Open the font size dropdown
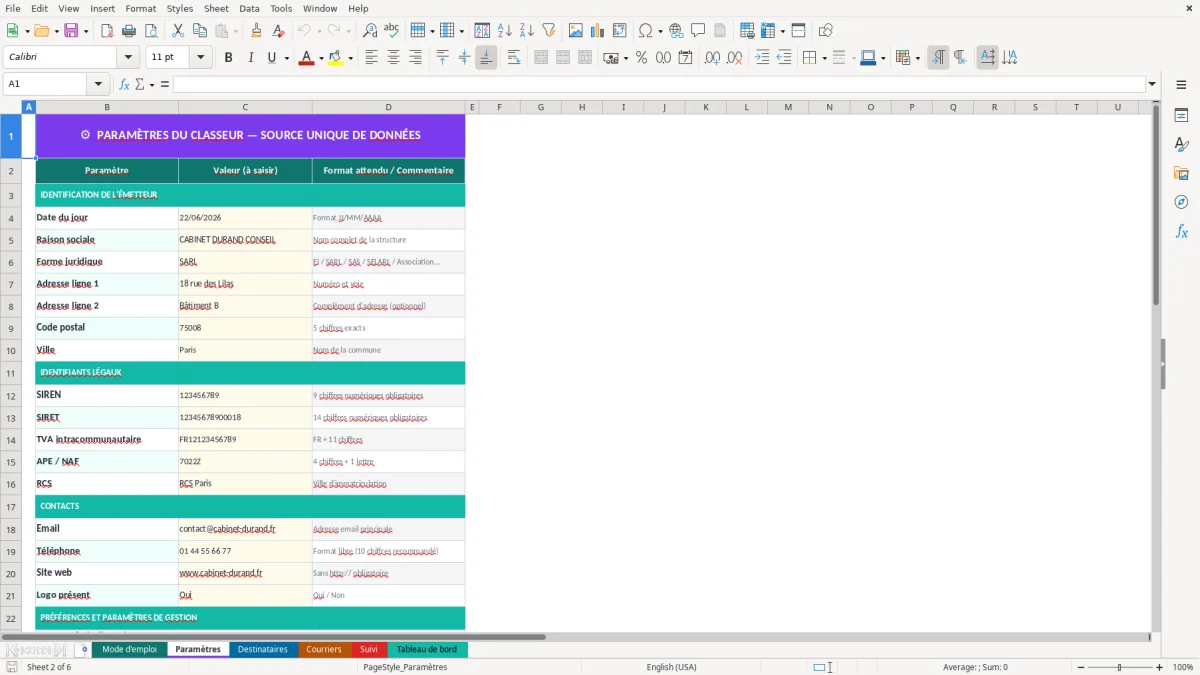 200,58
